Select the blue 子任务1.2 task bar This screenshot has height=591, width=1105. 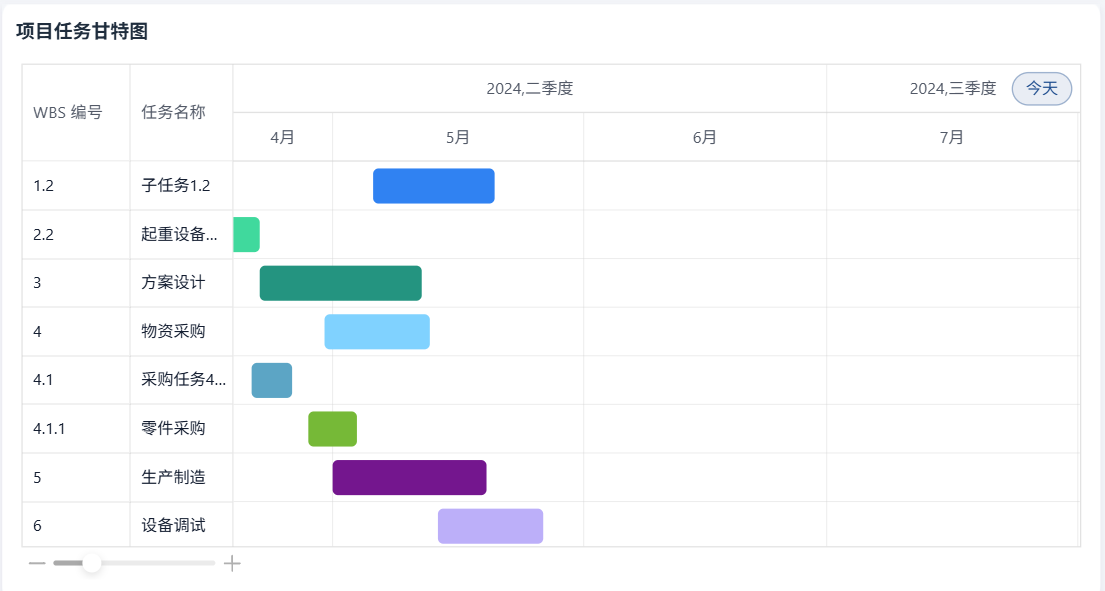coord(433,186)
